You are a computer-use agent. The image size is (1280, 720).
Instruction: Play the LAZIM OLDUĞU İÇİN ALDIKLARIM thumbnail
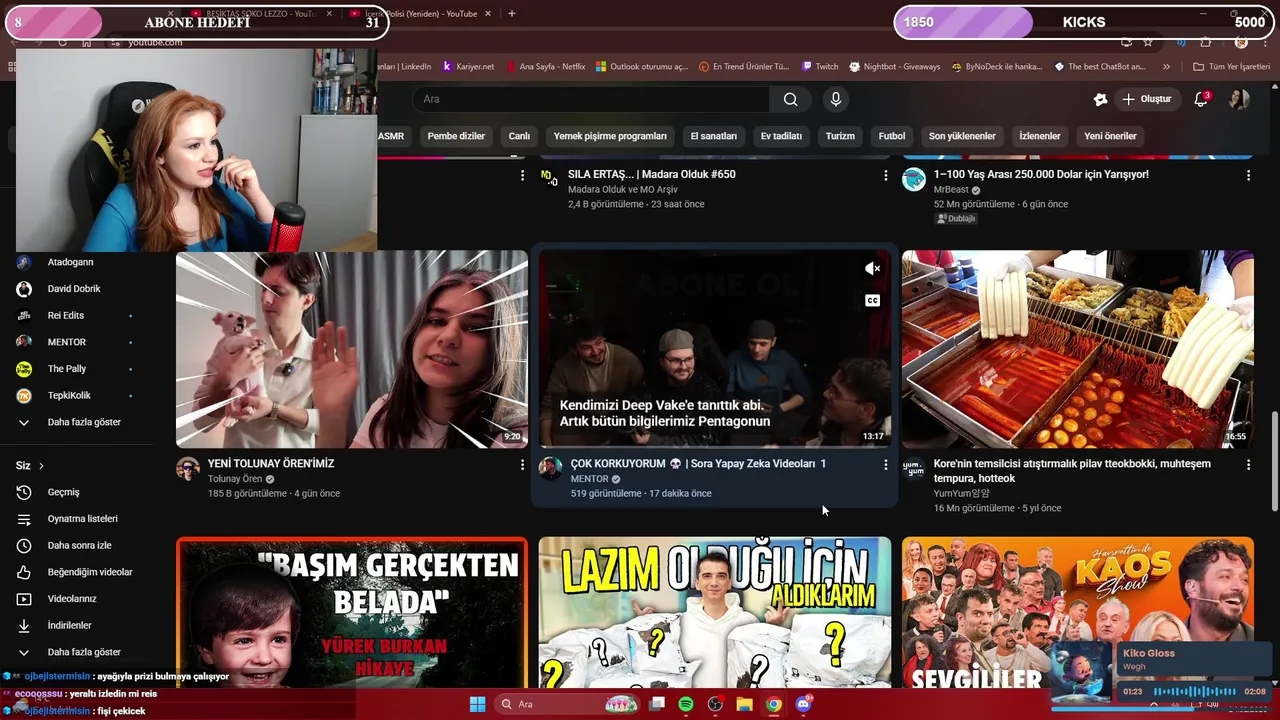tap(715, 612)
